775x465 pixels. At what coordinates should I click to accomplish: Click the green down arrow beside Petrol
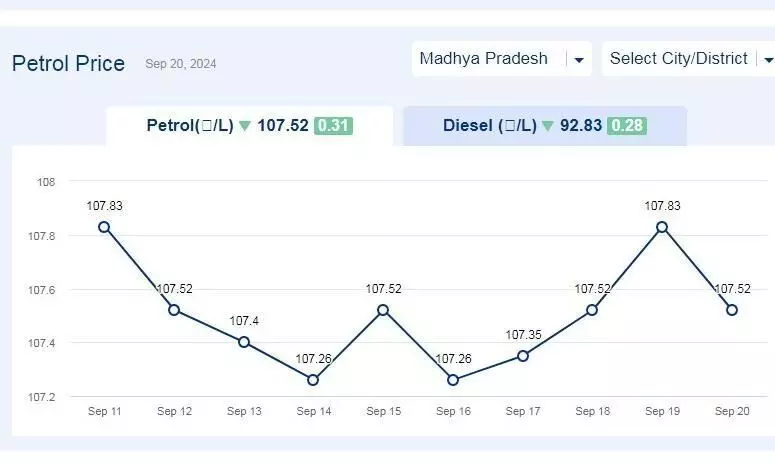pyautogui.click(x=245, y=126)
